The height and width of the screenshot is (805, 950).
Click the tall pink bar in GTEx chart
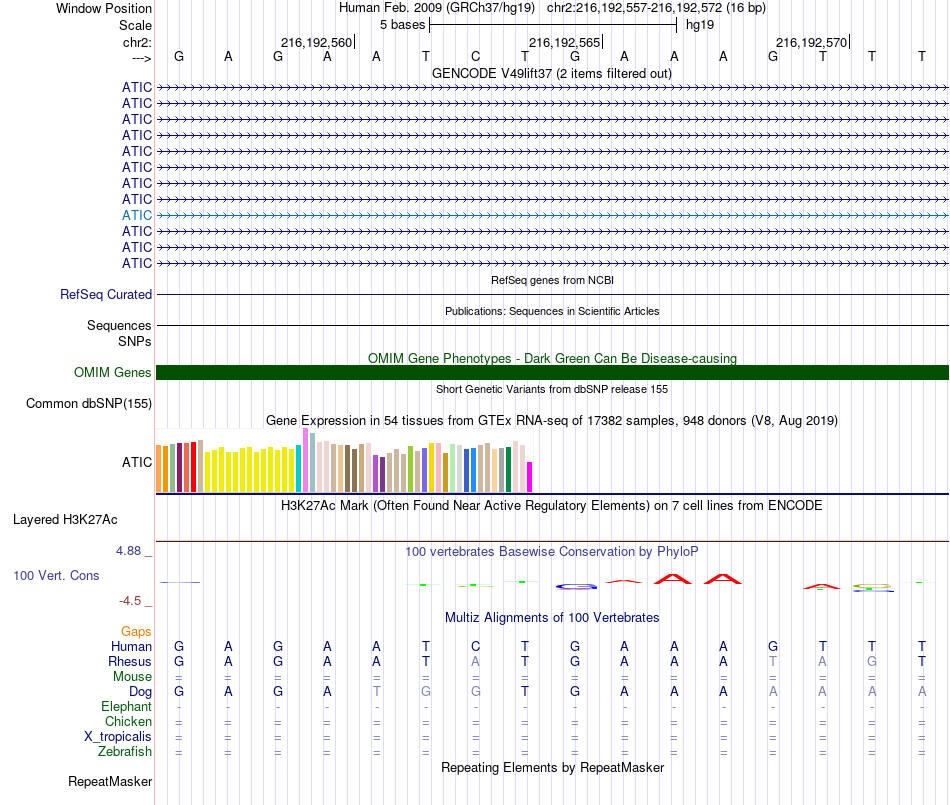(305, 460)
